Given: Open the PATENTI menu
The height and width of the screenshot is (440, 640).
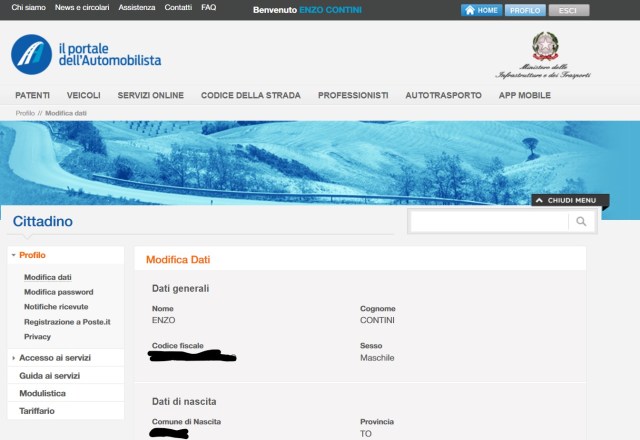Looking at the screenshot, I should pyautogui.click(x=33, y=95).
